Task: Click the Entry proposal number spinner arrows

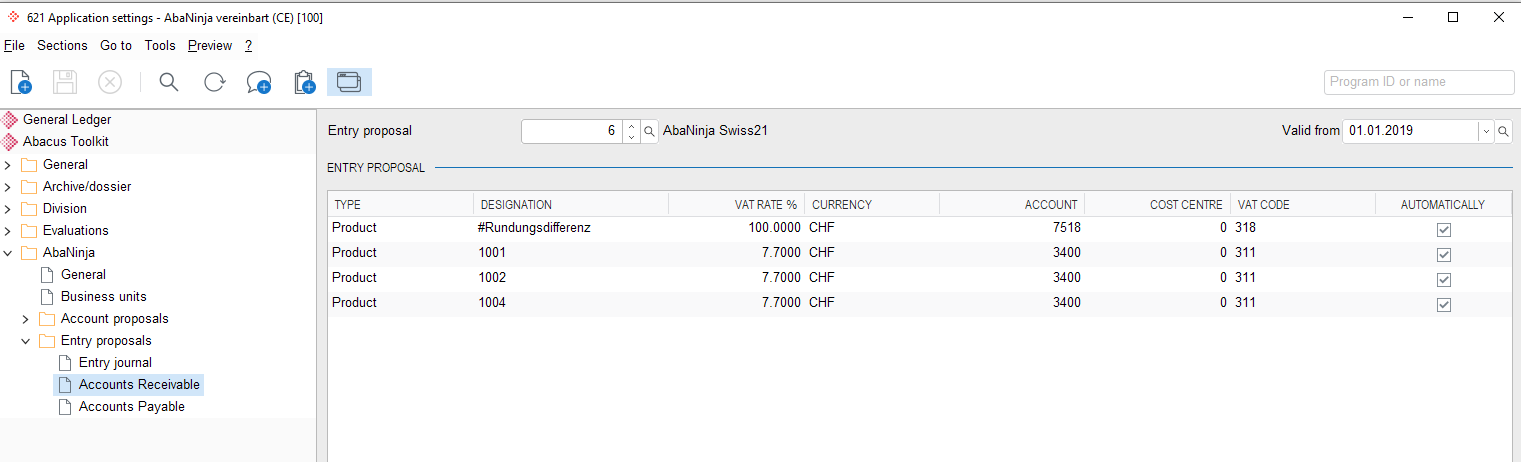Action: [x=631, y=131]
